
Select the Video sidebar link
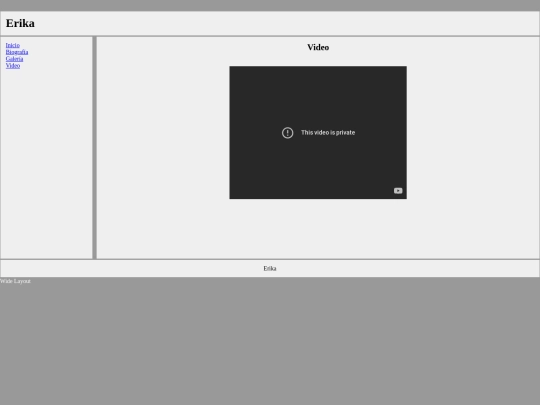tap(13, 65)
